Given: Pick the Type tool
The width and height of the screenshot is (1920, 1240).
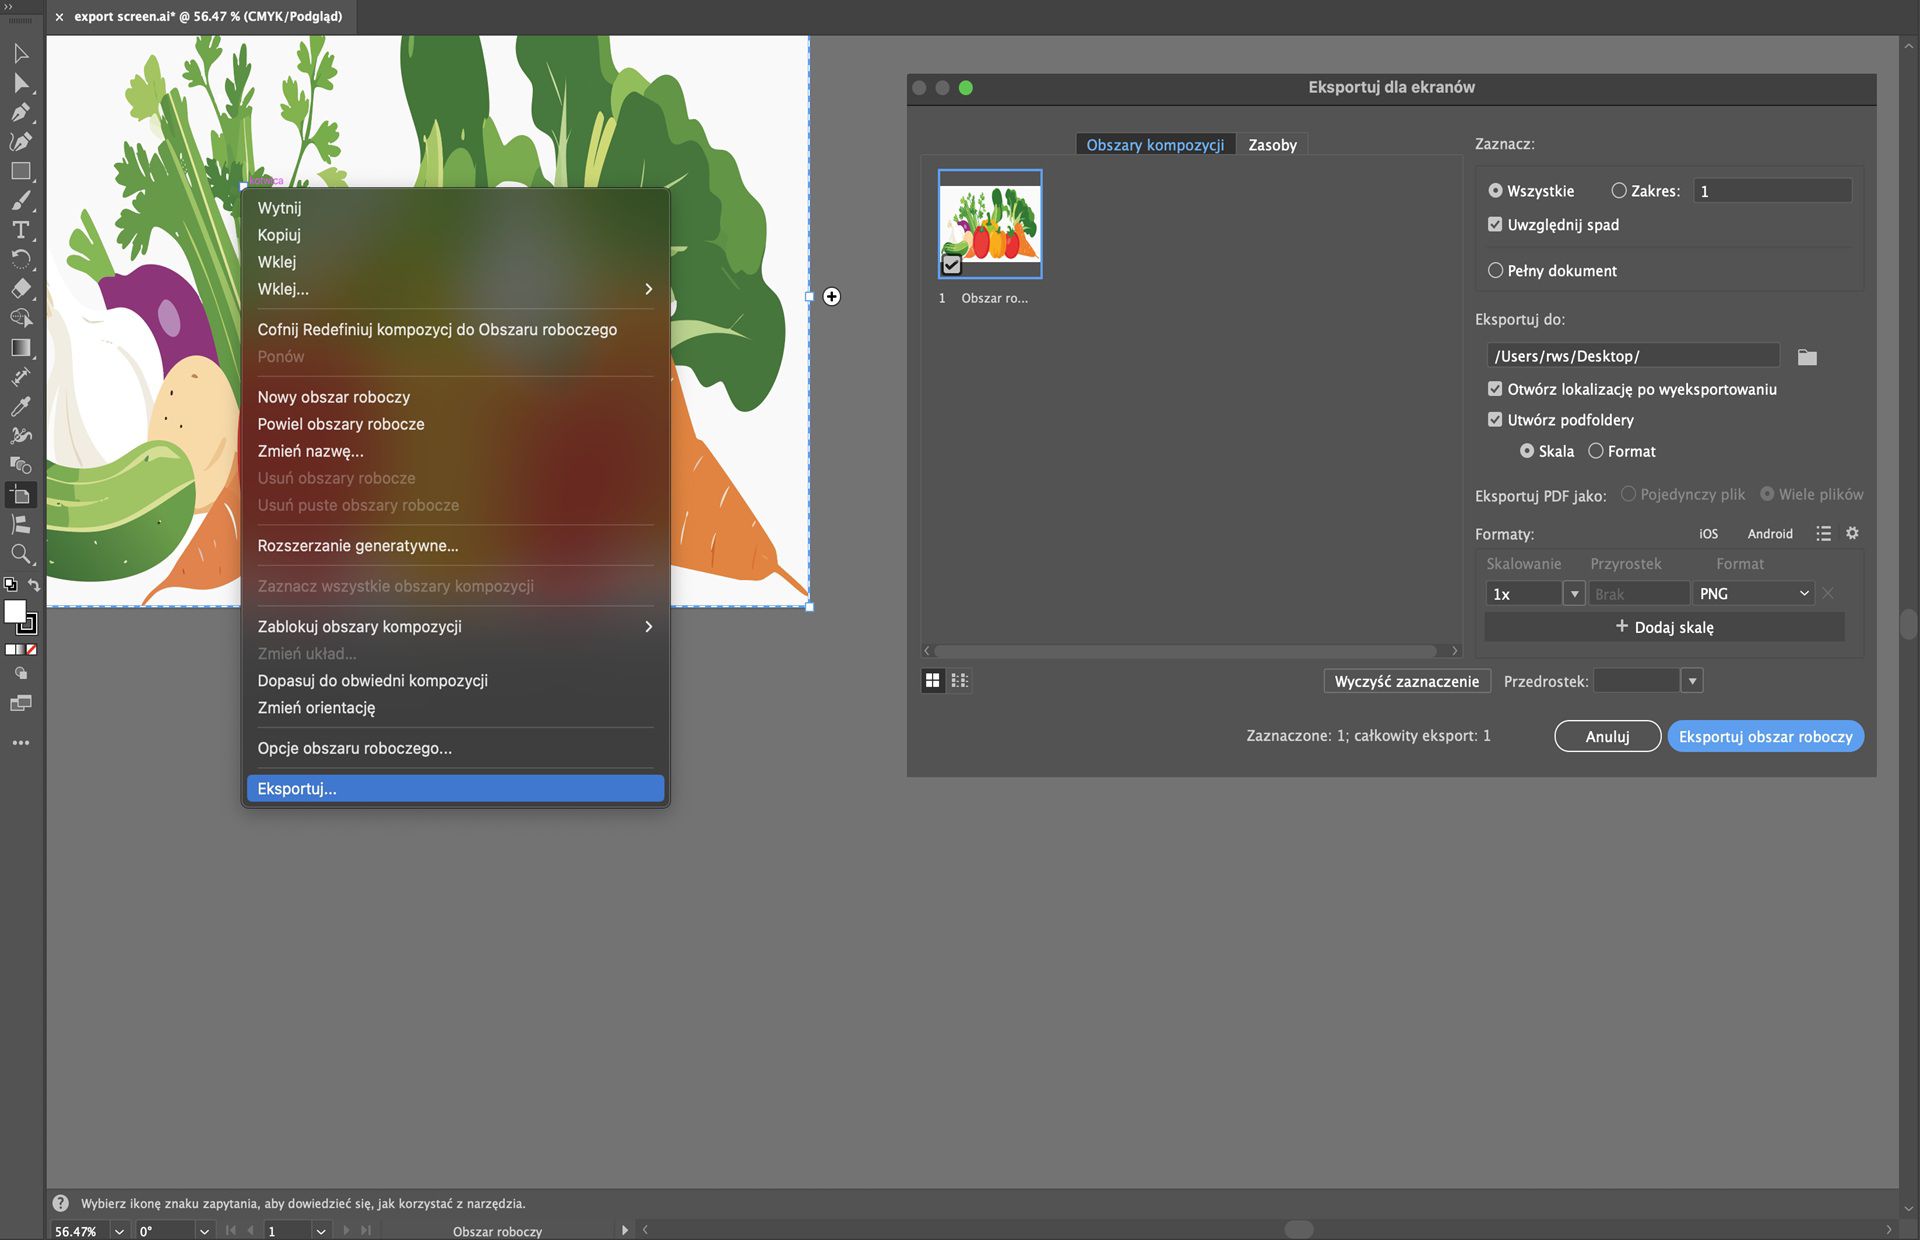Looking at the screenshot, I should [x=21, y=229].
